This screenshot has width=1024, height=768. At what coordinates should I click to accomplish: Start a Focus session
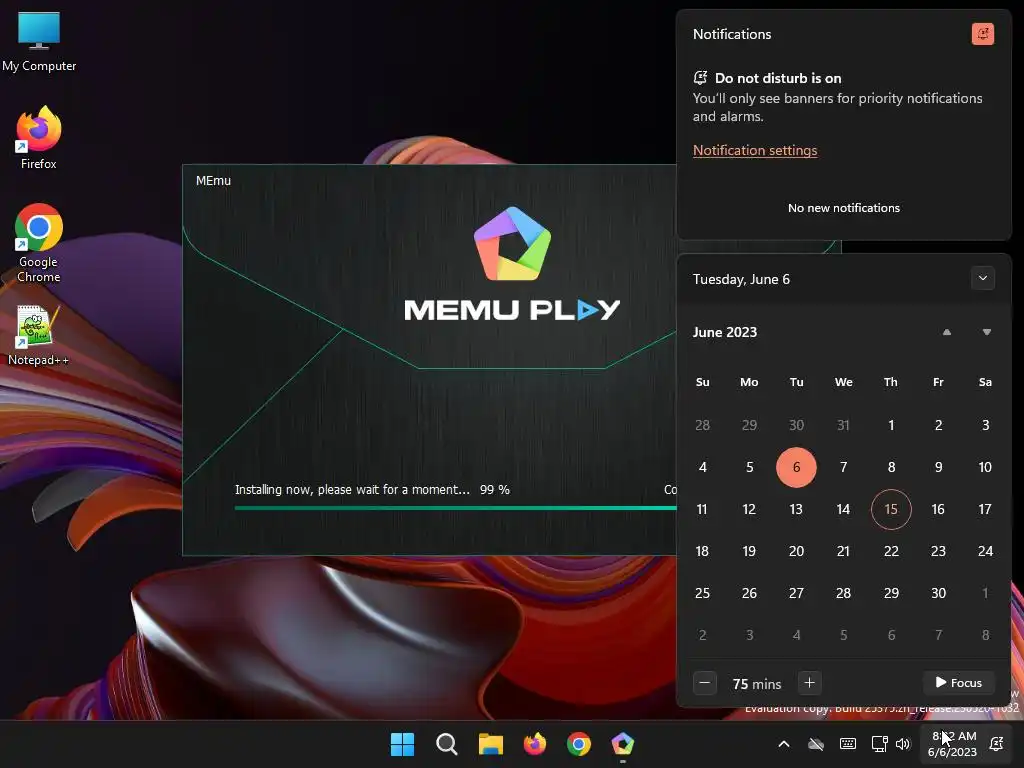coord(958,683)
